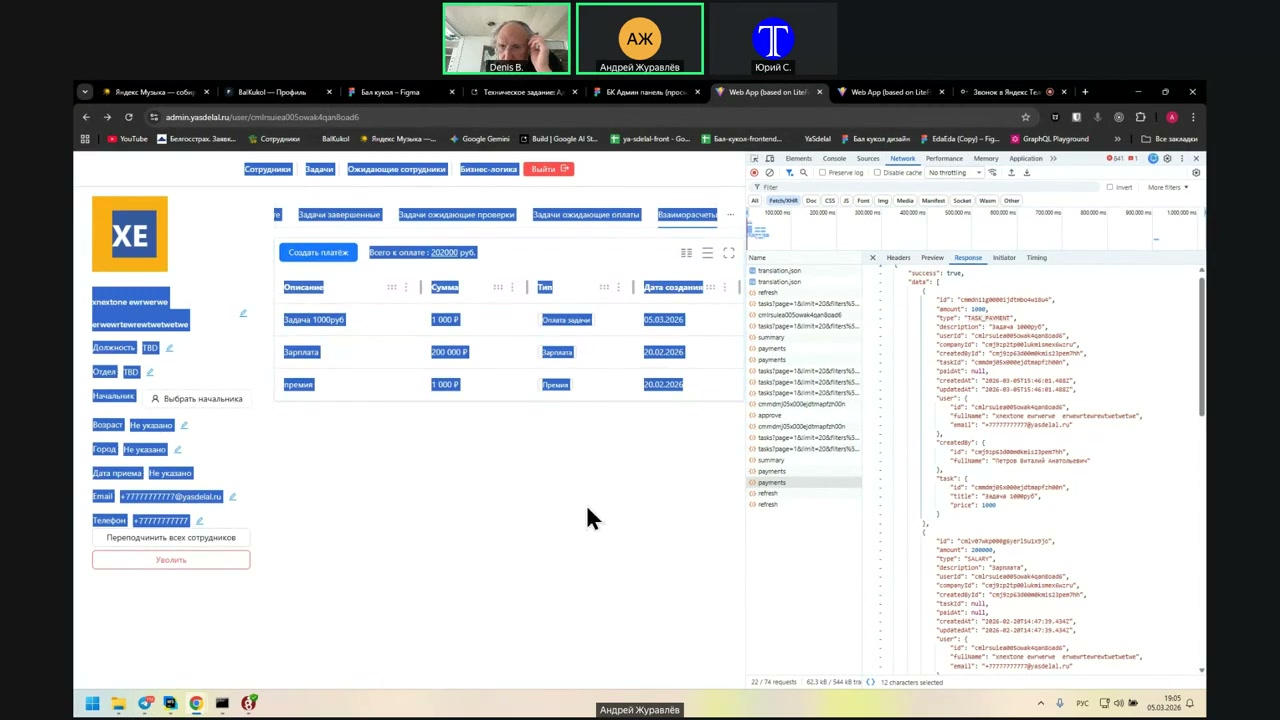This screenshot has width=1280, height=720.
Task: Tick the Invert filter checkbox
Action: 1109,187
